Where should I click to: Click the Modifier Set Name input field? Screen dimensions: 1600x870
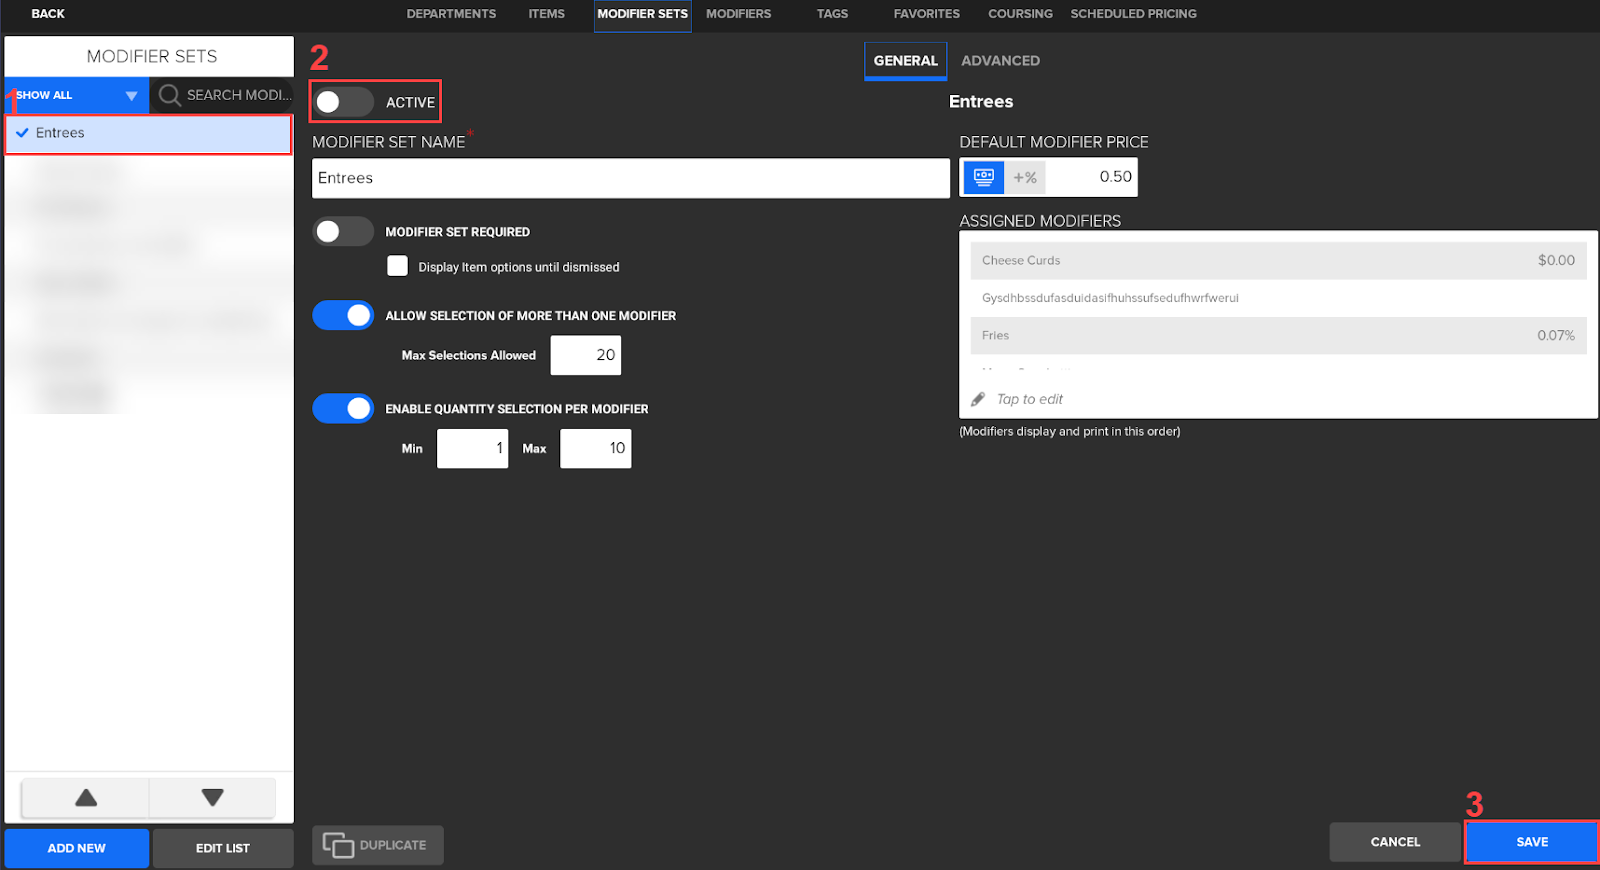630,178
